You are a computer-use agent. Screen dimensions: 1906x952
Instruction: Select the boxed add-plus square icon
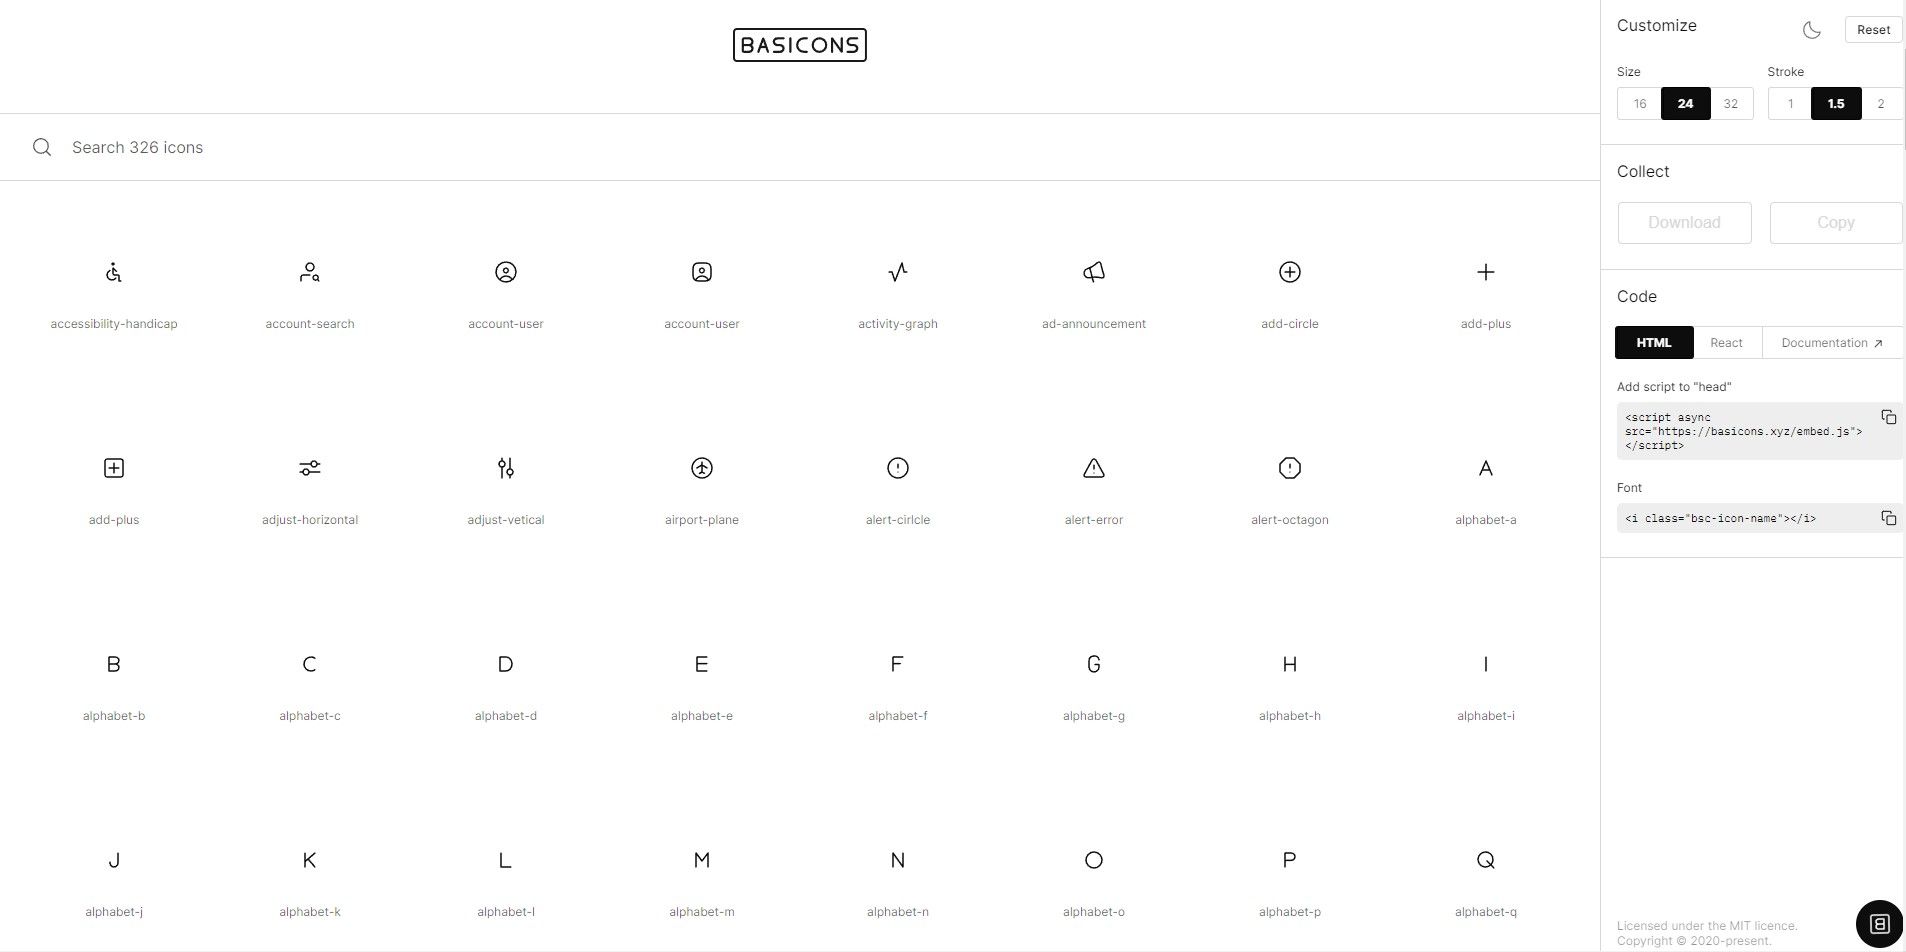[x=114, y=468]
